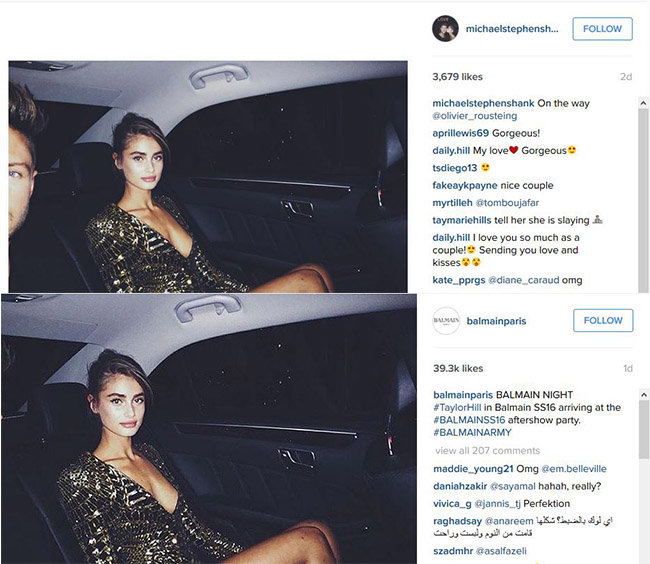Click the balmainparis username header

[496, 321]
